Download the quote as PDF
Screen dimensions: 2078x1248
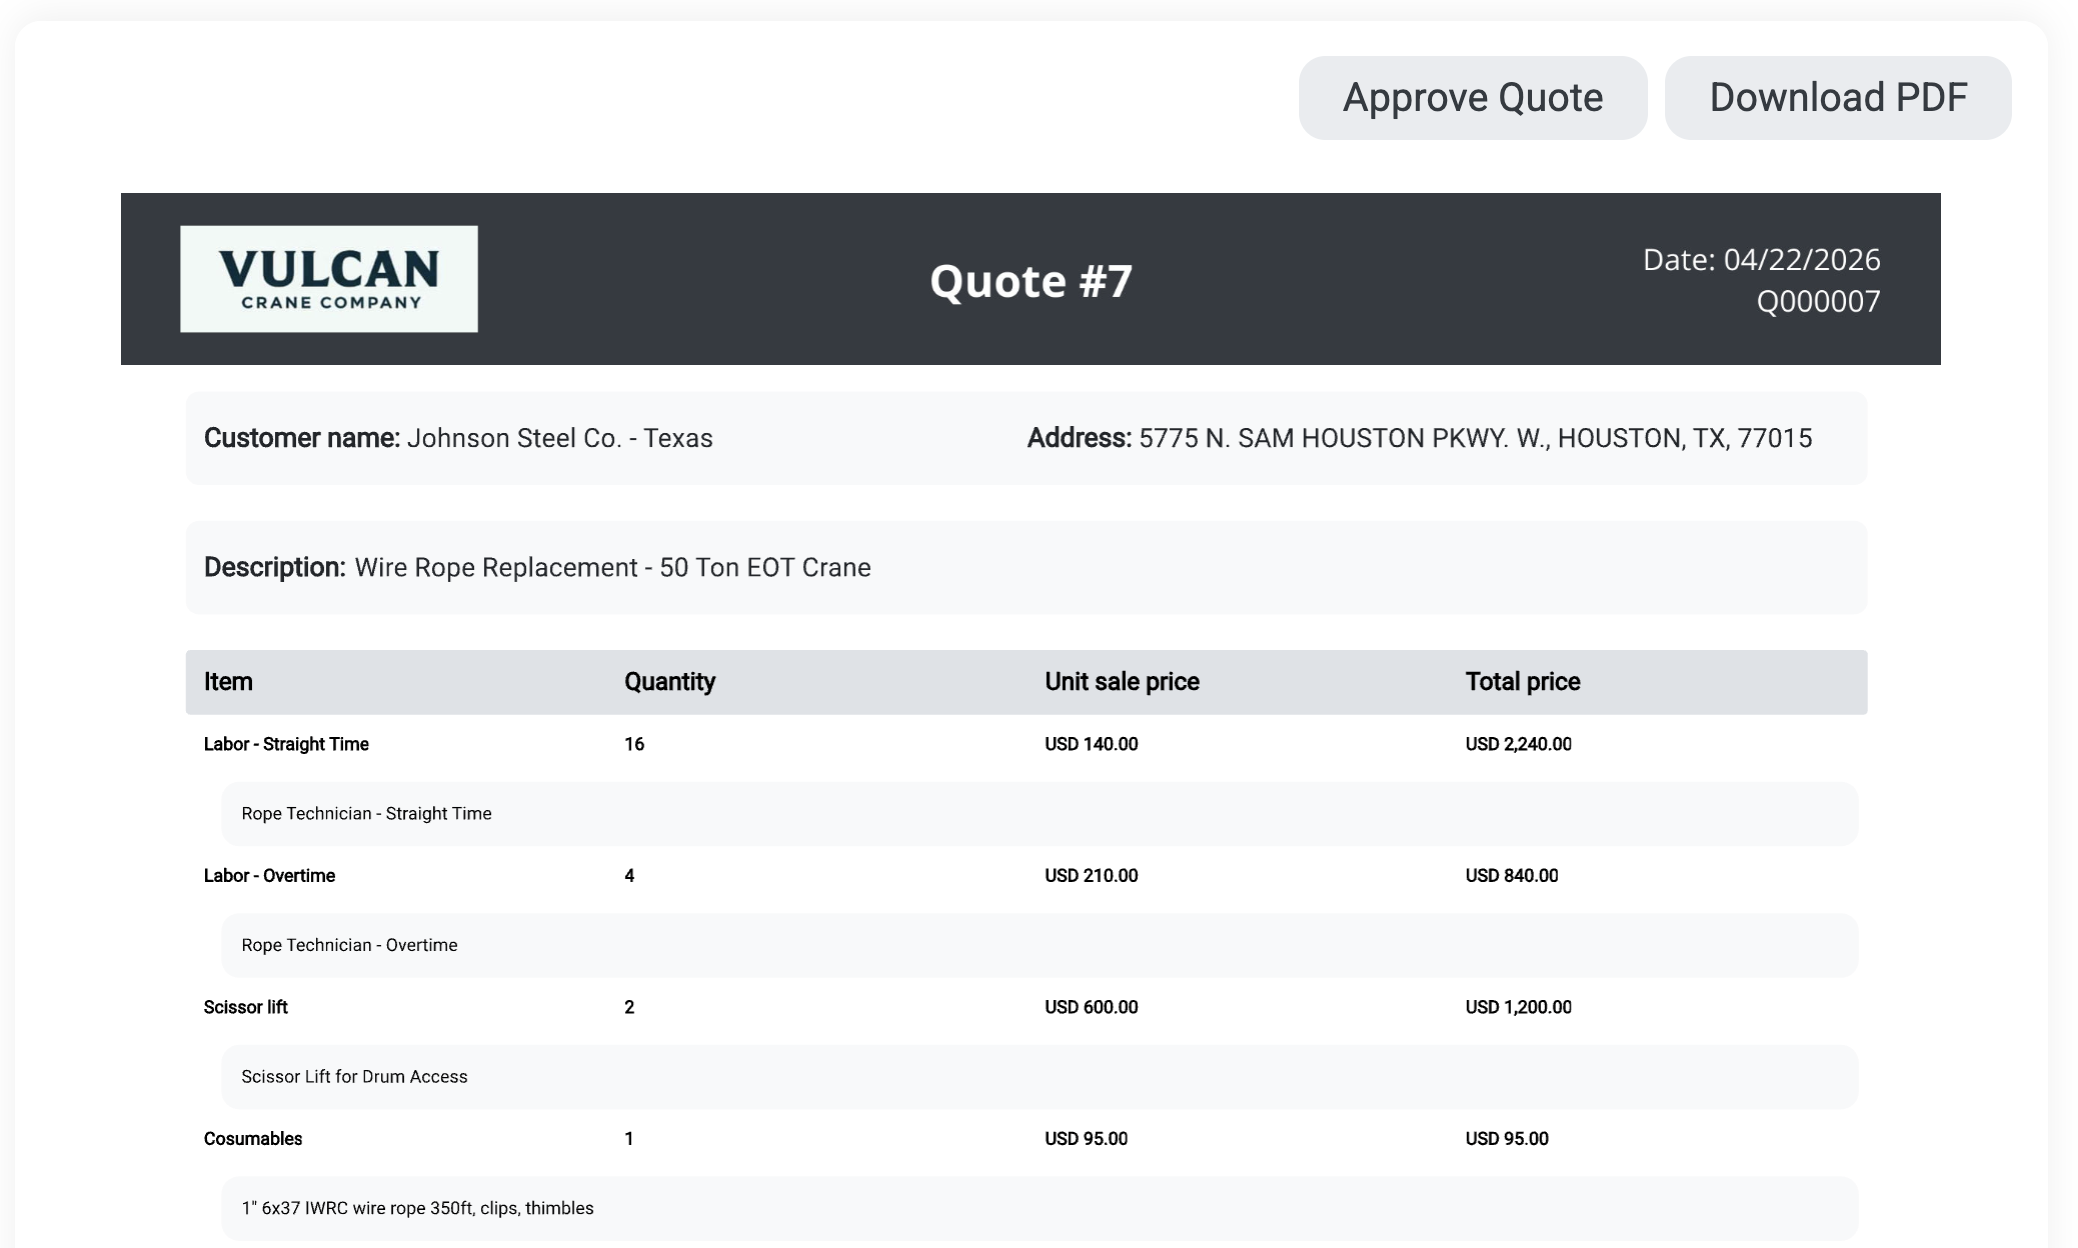[x=1837, y=98]
